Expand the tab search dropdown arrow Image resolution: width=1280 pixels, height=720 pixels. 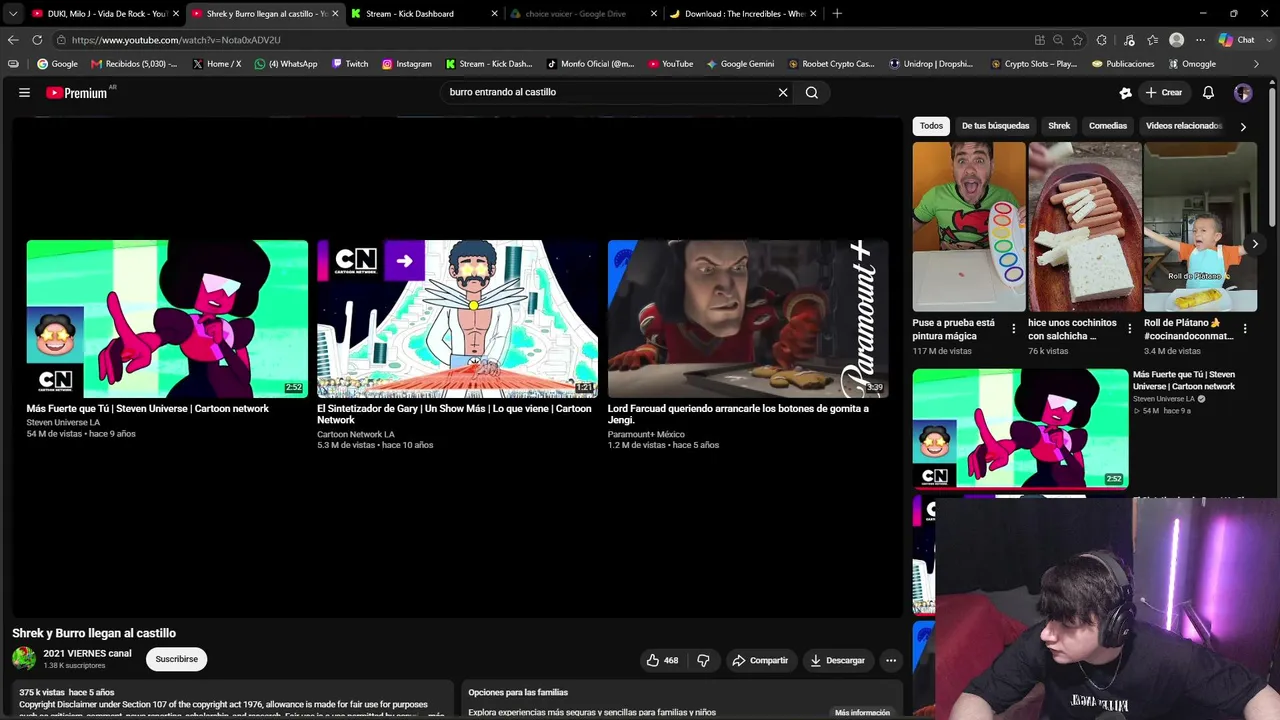click(x=13, y=14)
